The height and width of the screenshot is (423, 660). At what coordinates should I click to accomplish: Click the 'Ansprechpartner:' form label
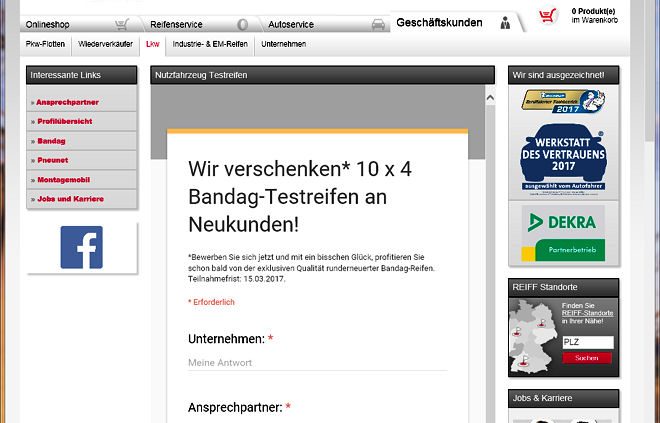click(x=235, y=407)
